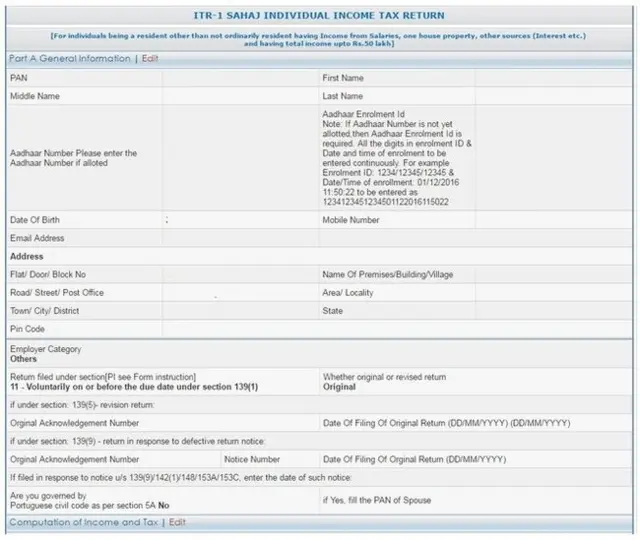Click the PAN field label
This screenshot has height=540, width=640.
pos(19,78)
